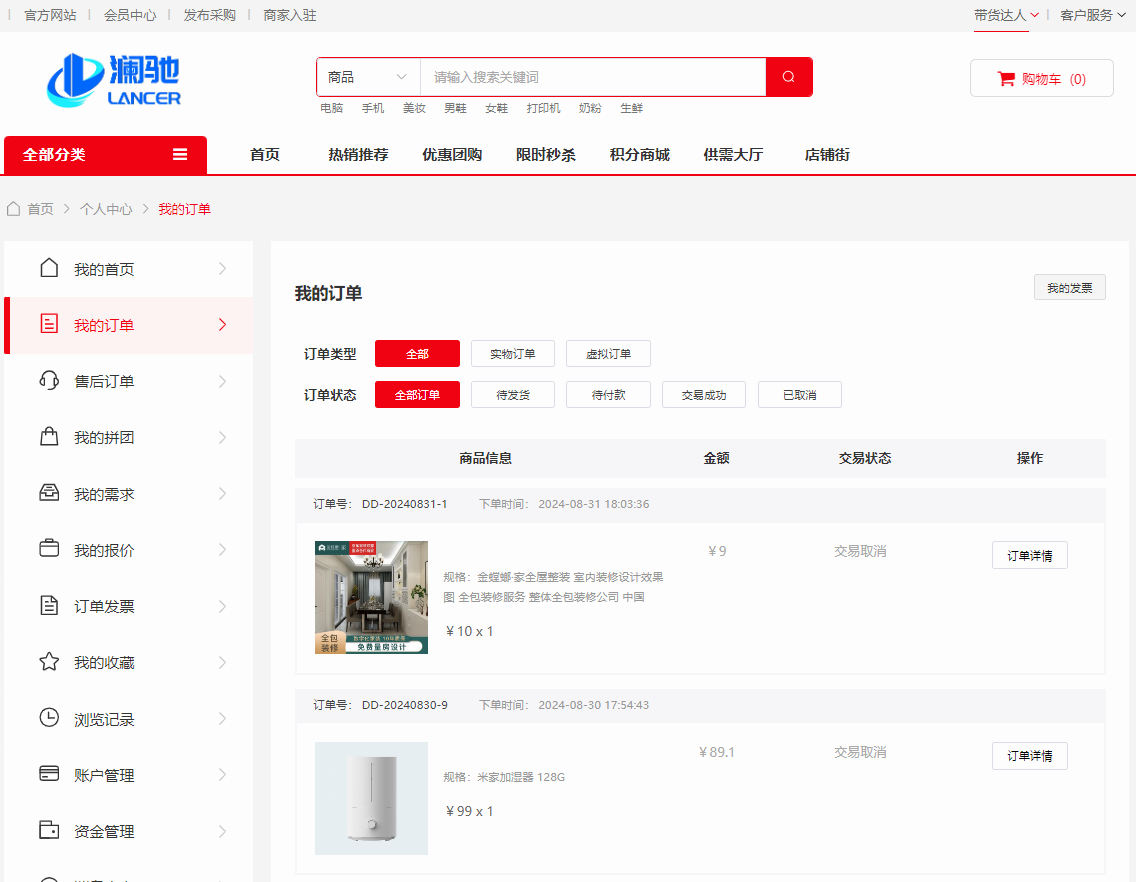Click the star icon beside 我的收藏
The image size is (1136, 882).
(x=49, y=662)
